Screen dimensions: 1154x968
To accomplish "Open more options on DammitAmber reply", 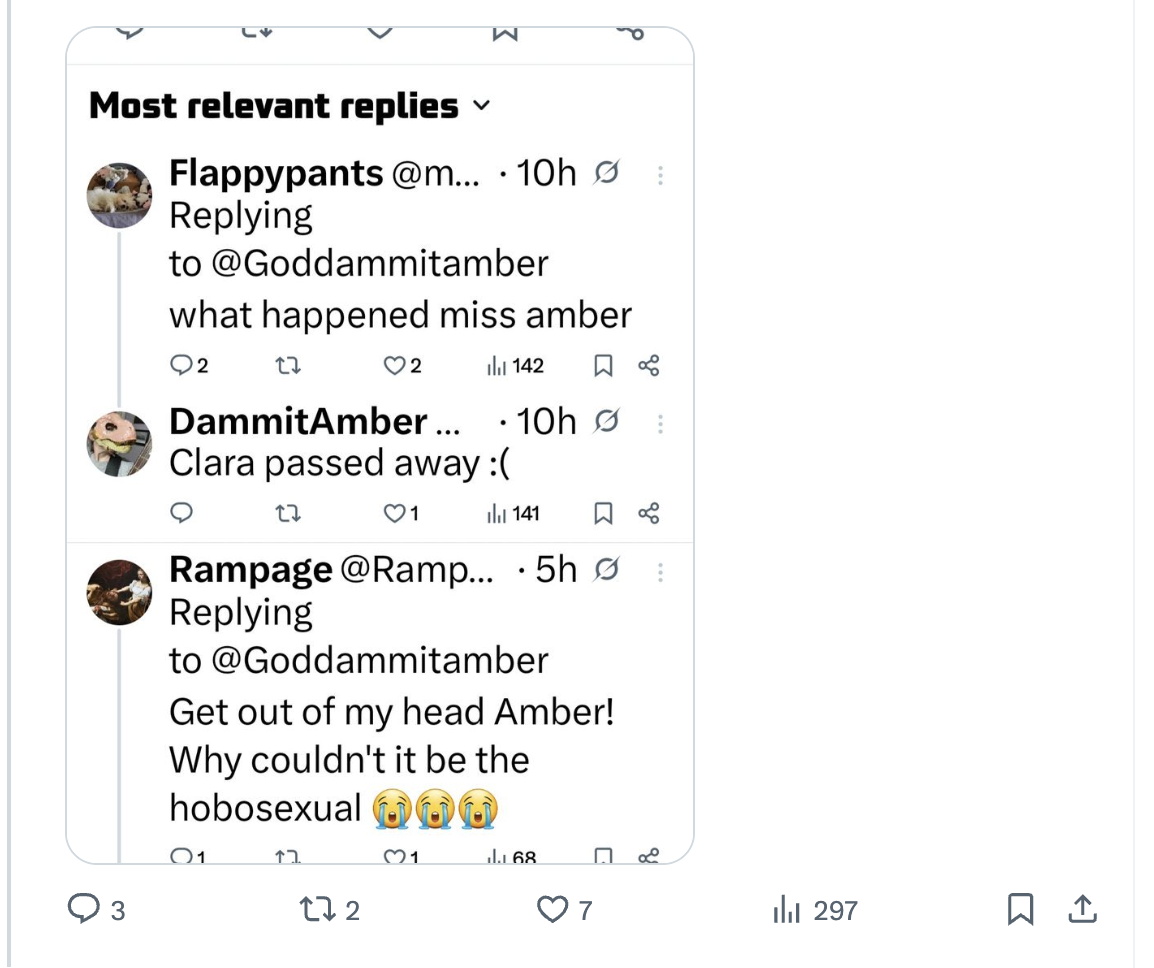I will click(660, 423).
